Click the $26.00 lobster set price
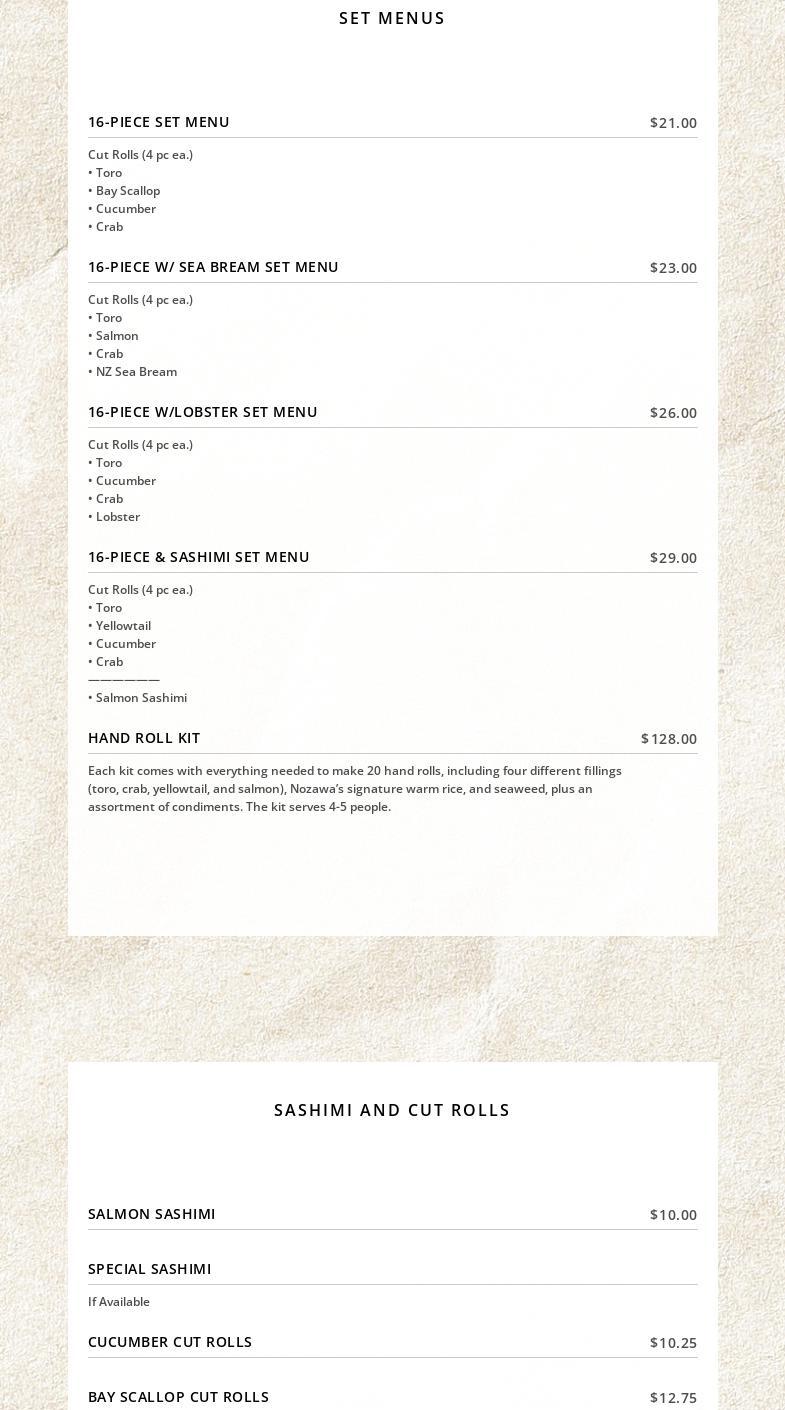This screenshot has width=785, height=1410. [673, 413]
